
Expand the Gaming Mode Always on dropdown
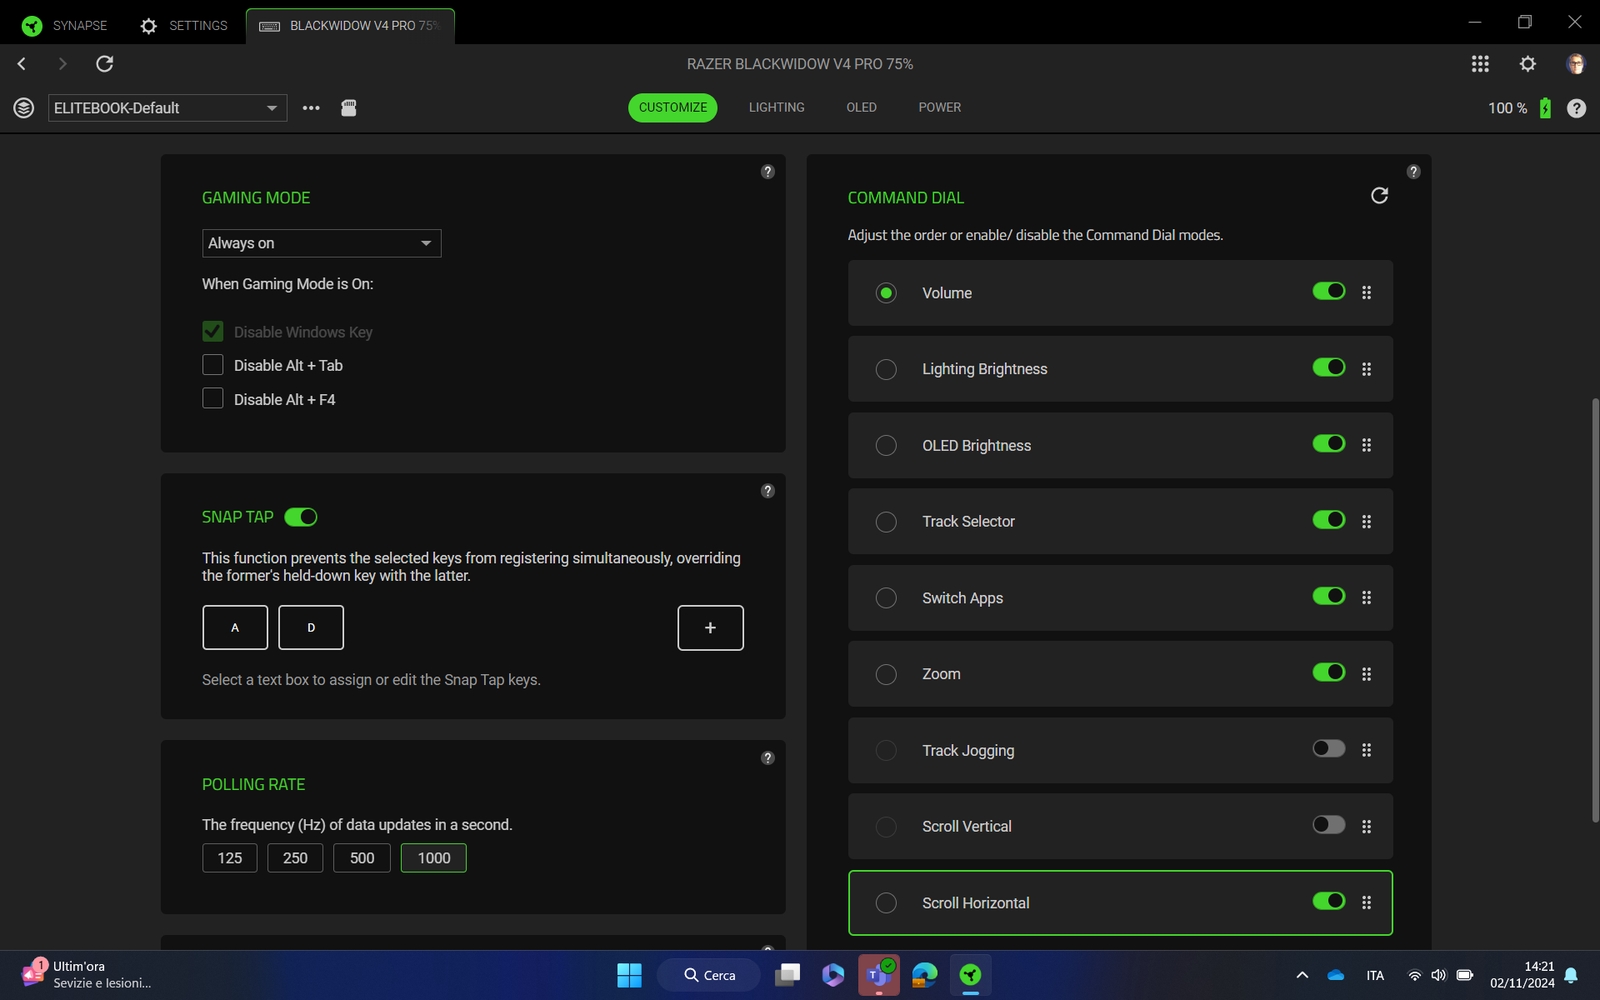321,243
